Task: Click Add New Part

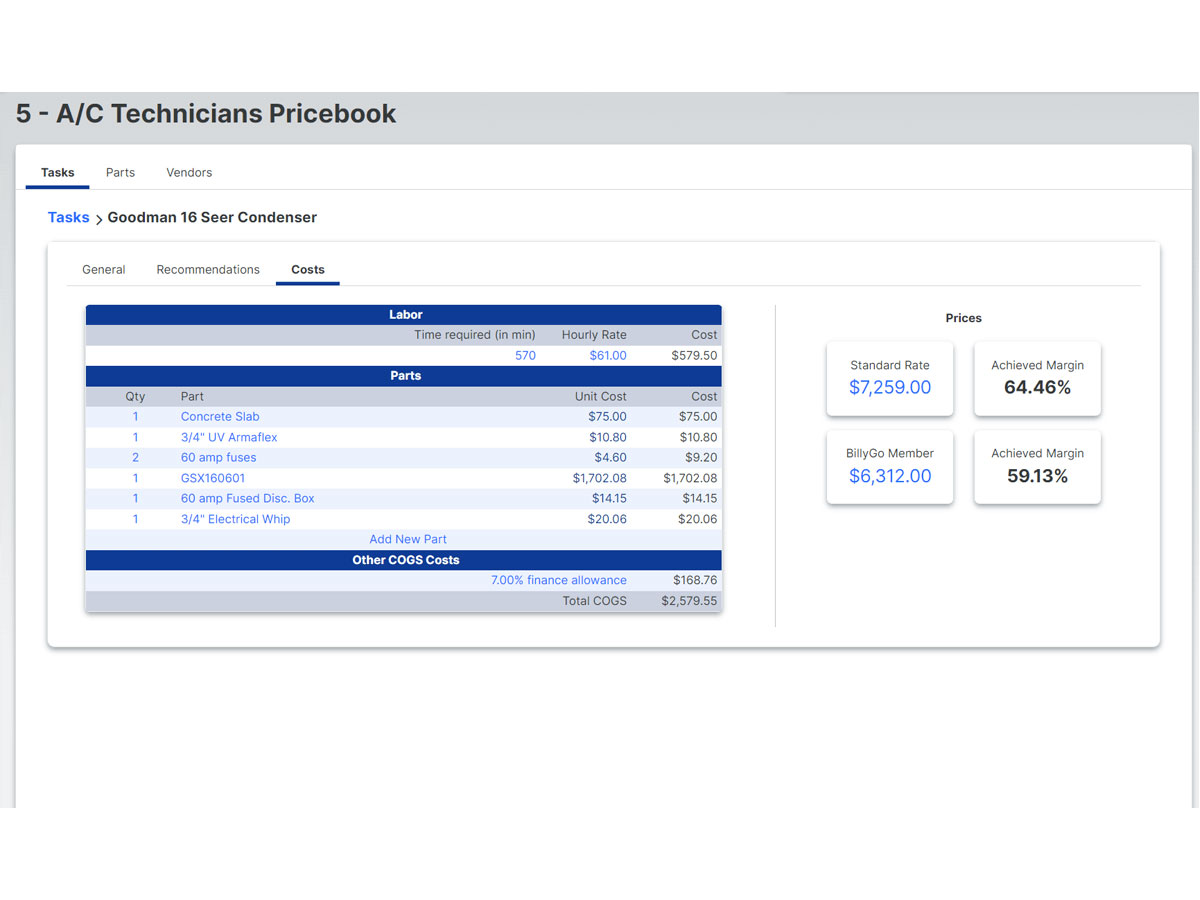Action: click(408, 539)
